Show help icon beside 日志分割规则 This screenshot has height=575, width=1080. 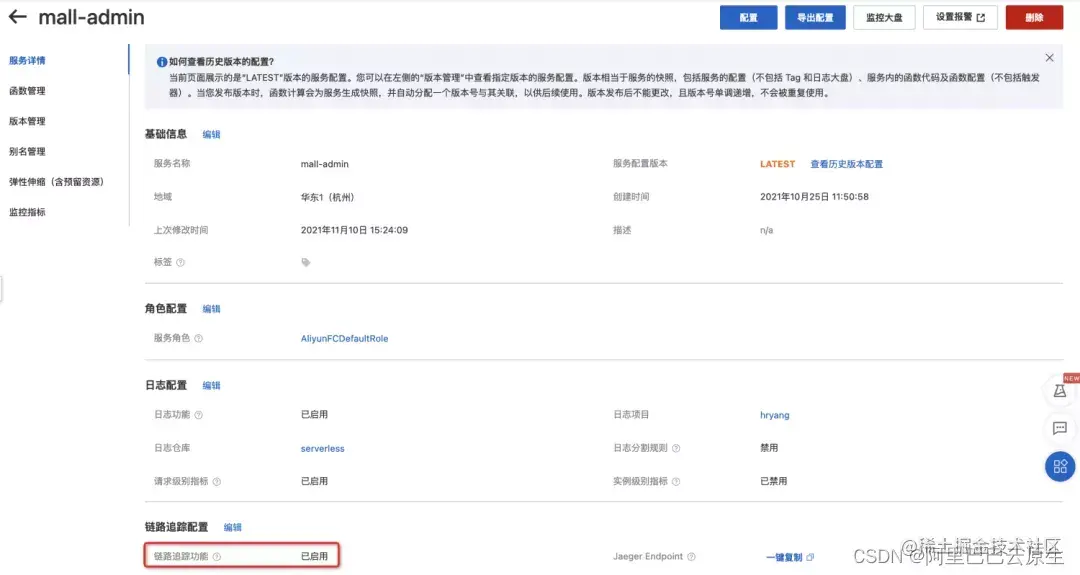coord(676,448)
